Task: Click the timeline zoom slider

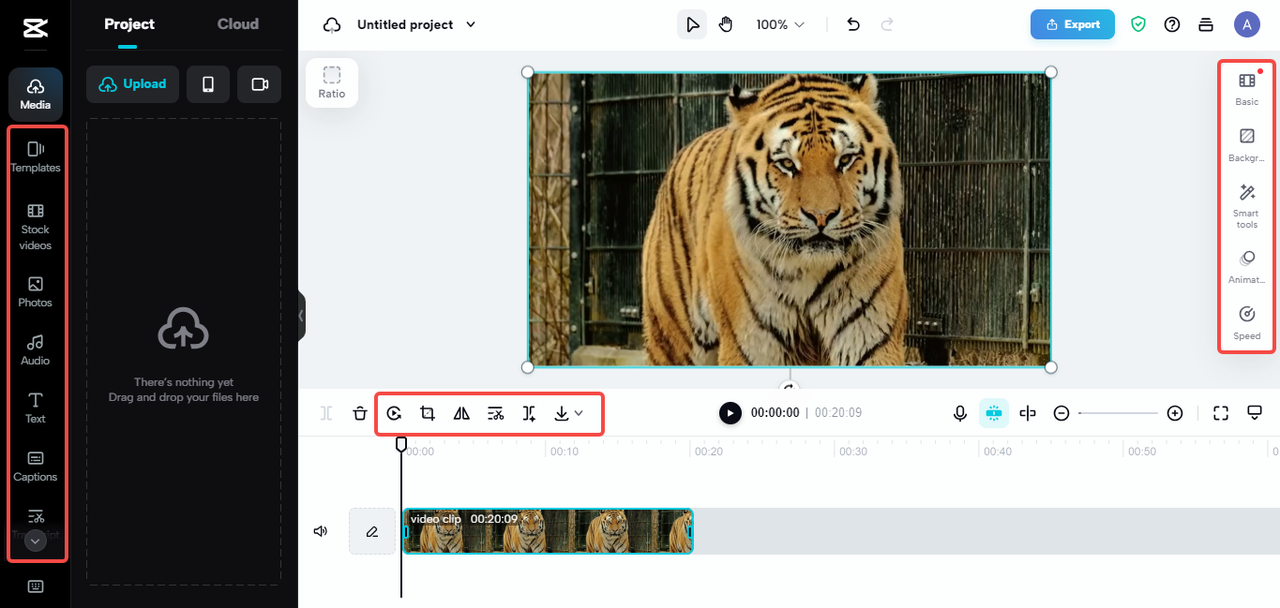Action: click(x=1118, y=413)
